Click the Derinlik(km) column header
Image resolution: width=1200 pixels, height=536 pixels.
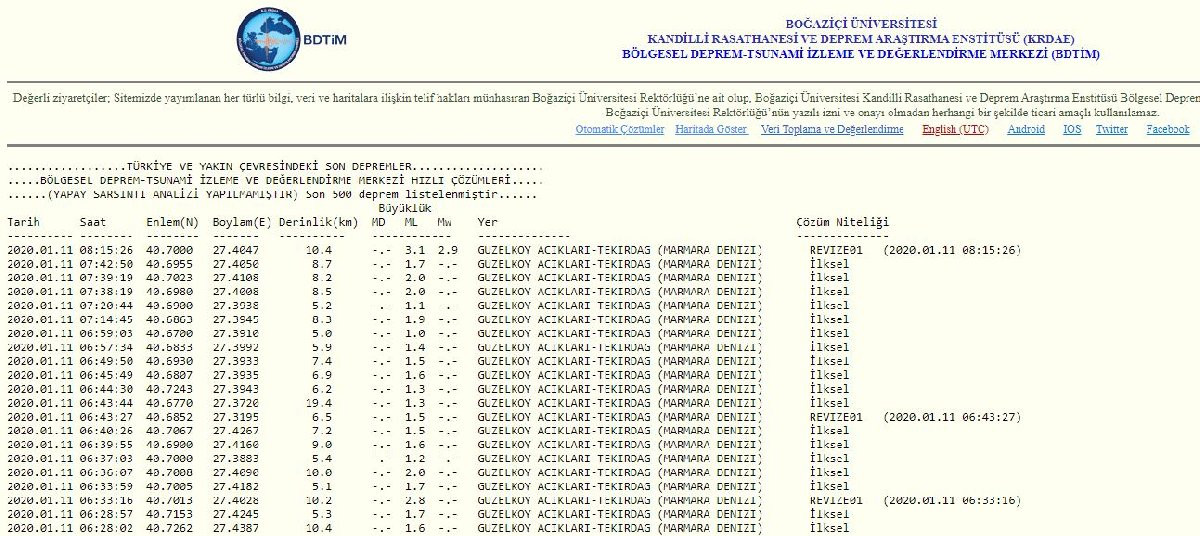pos(318,221)
